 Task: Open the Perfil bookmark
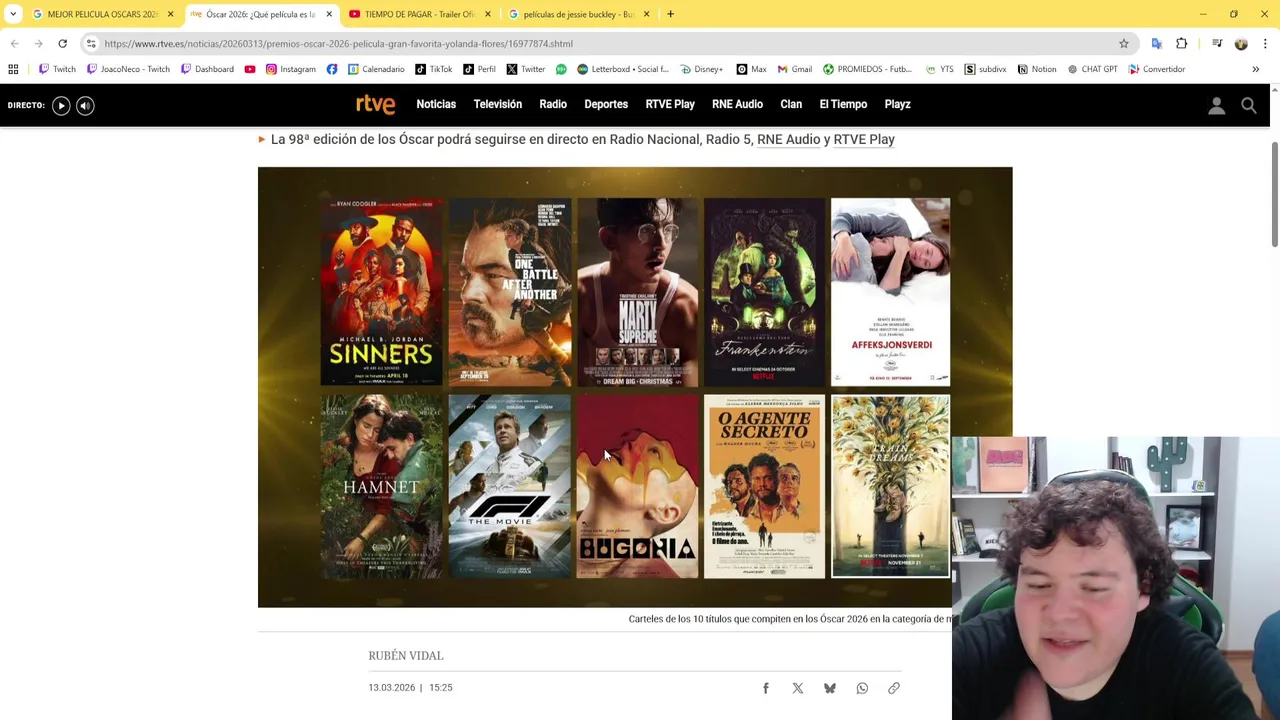(479, 69)
